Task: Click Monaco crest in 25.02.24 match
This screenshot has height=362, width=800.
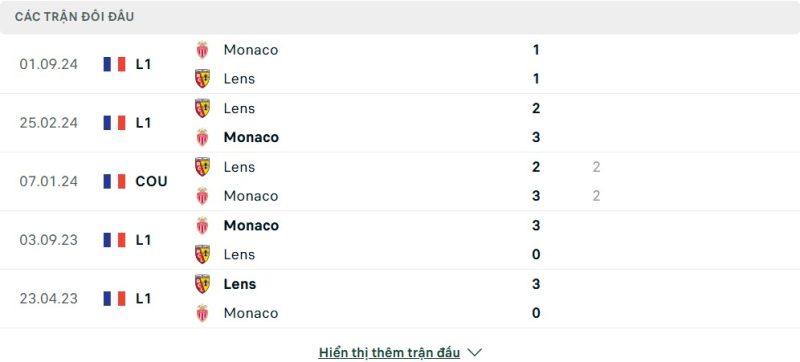Action: pos(203,137)
